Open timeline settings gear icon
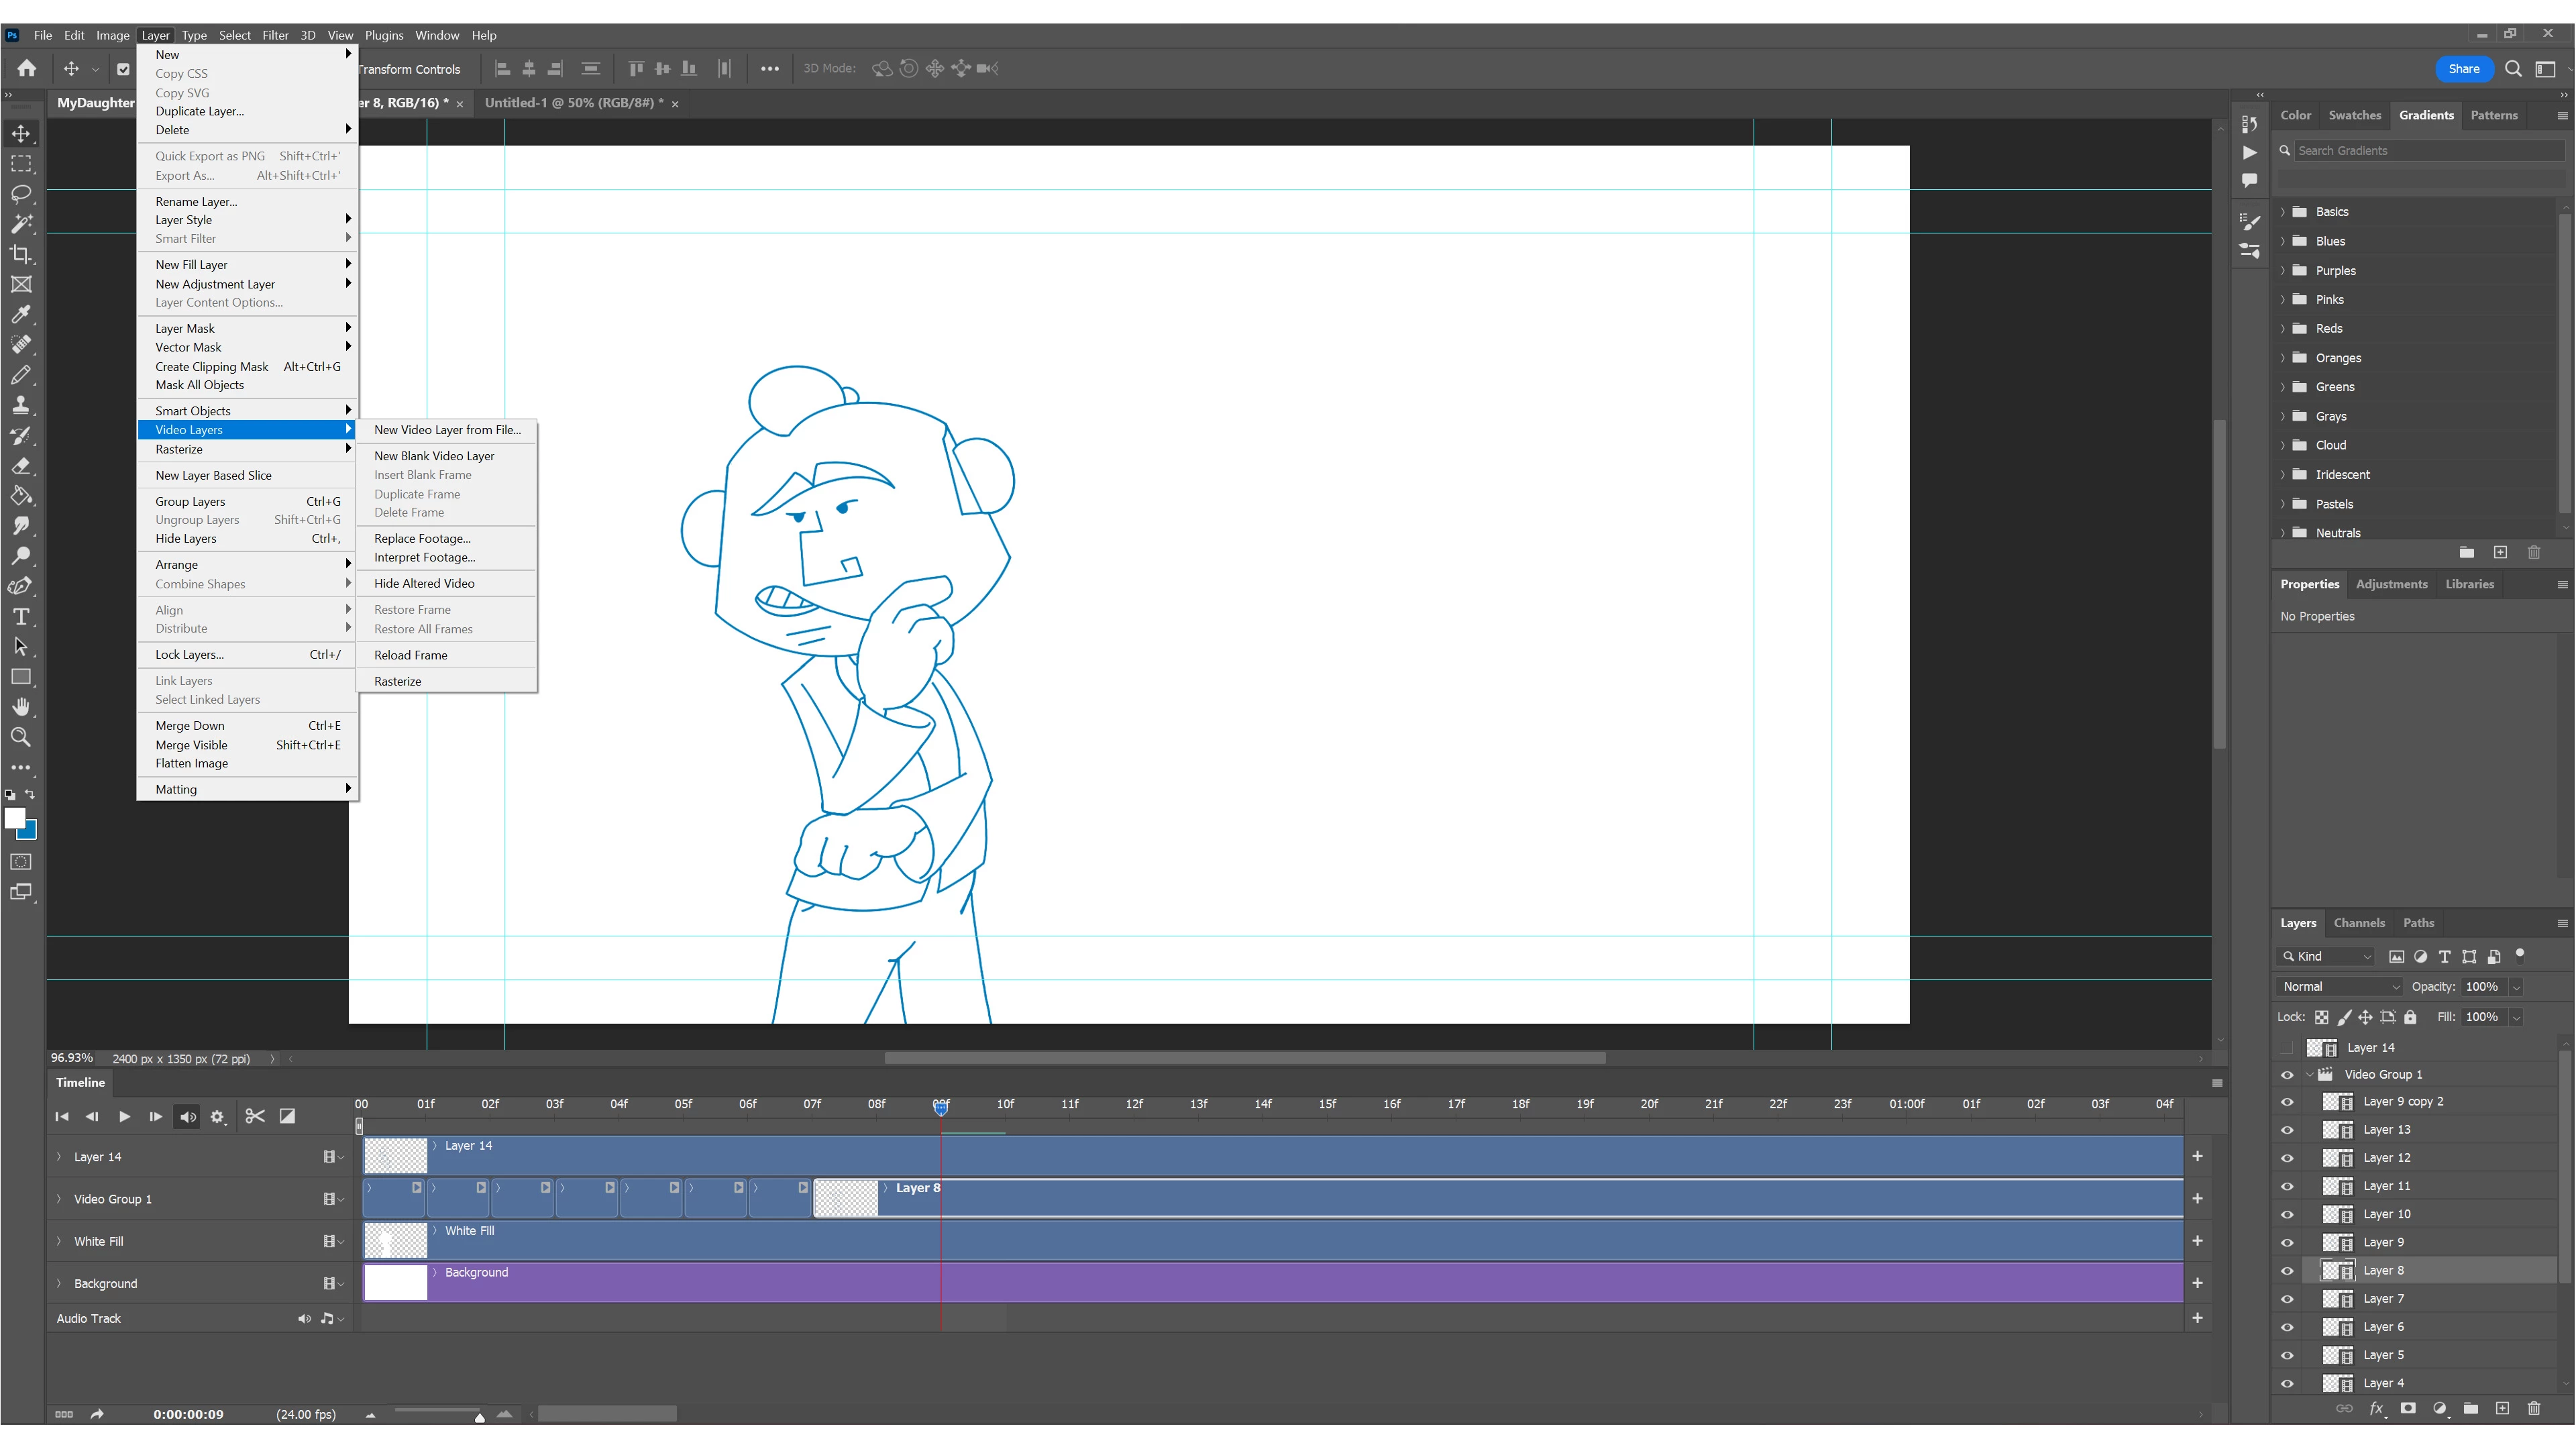The image size is (2576, 1449). point(217,1116)
